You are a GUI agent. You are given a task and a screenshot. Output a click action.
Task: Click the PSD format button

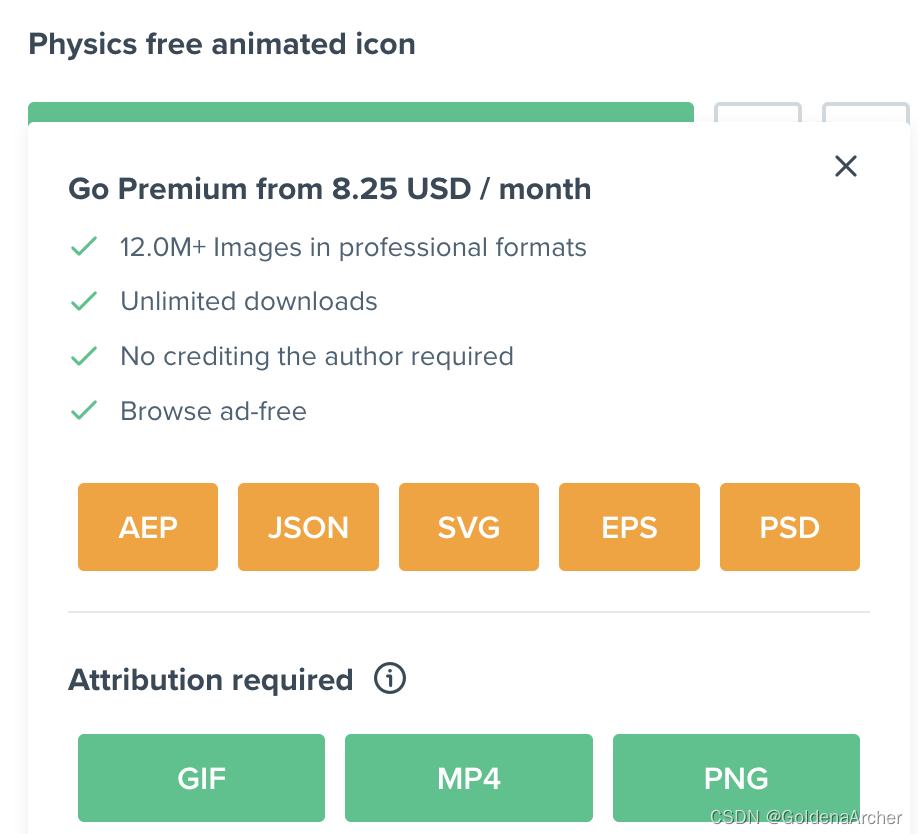pyautogui.click(x=790, y=527)
